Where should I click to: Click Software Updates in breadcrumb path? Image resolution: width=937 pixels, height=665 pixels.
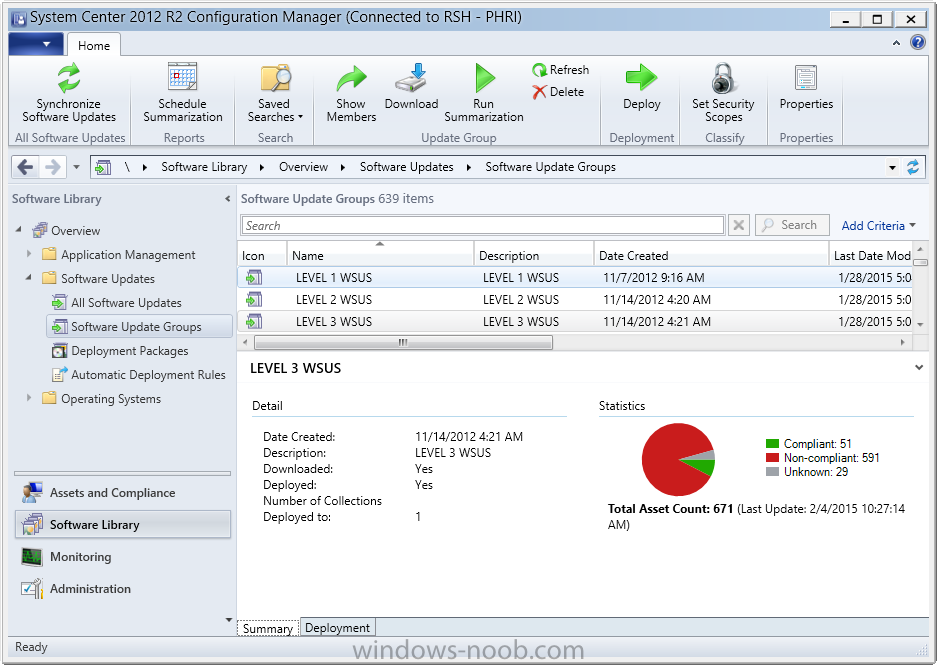pos(406,167)
